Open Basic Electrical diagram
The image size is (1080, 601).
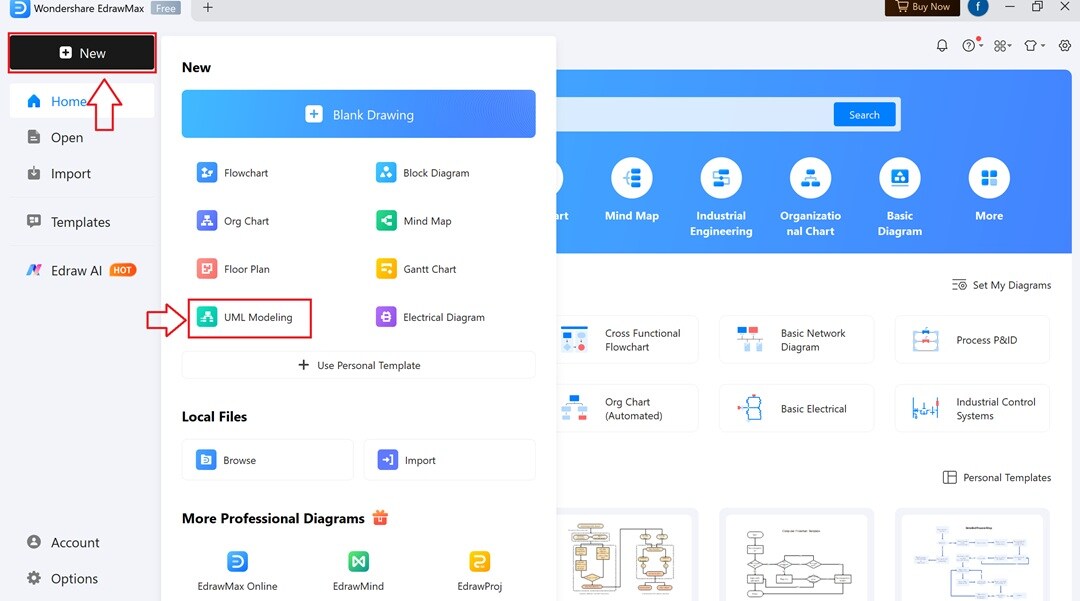click(796, 408)
